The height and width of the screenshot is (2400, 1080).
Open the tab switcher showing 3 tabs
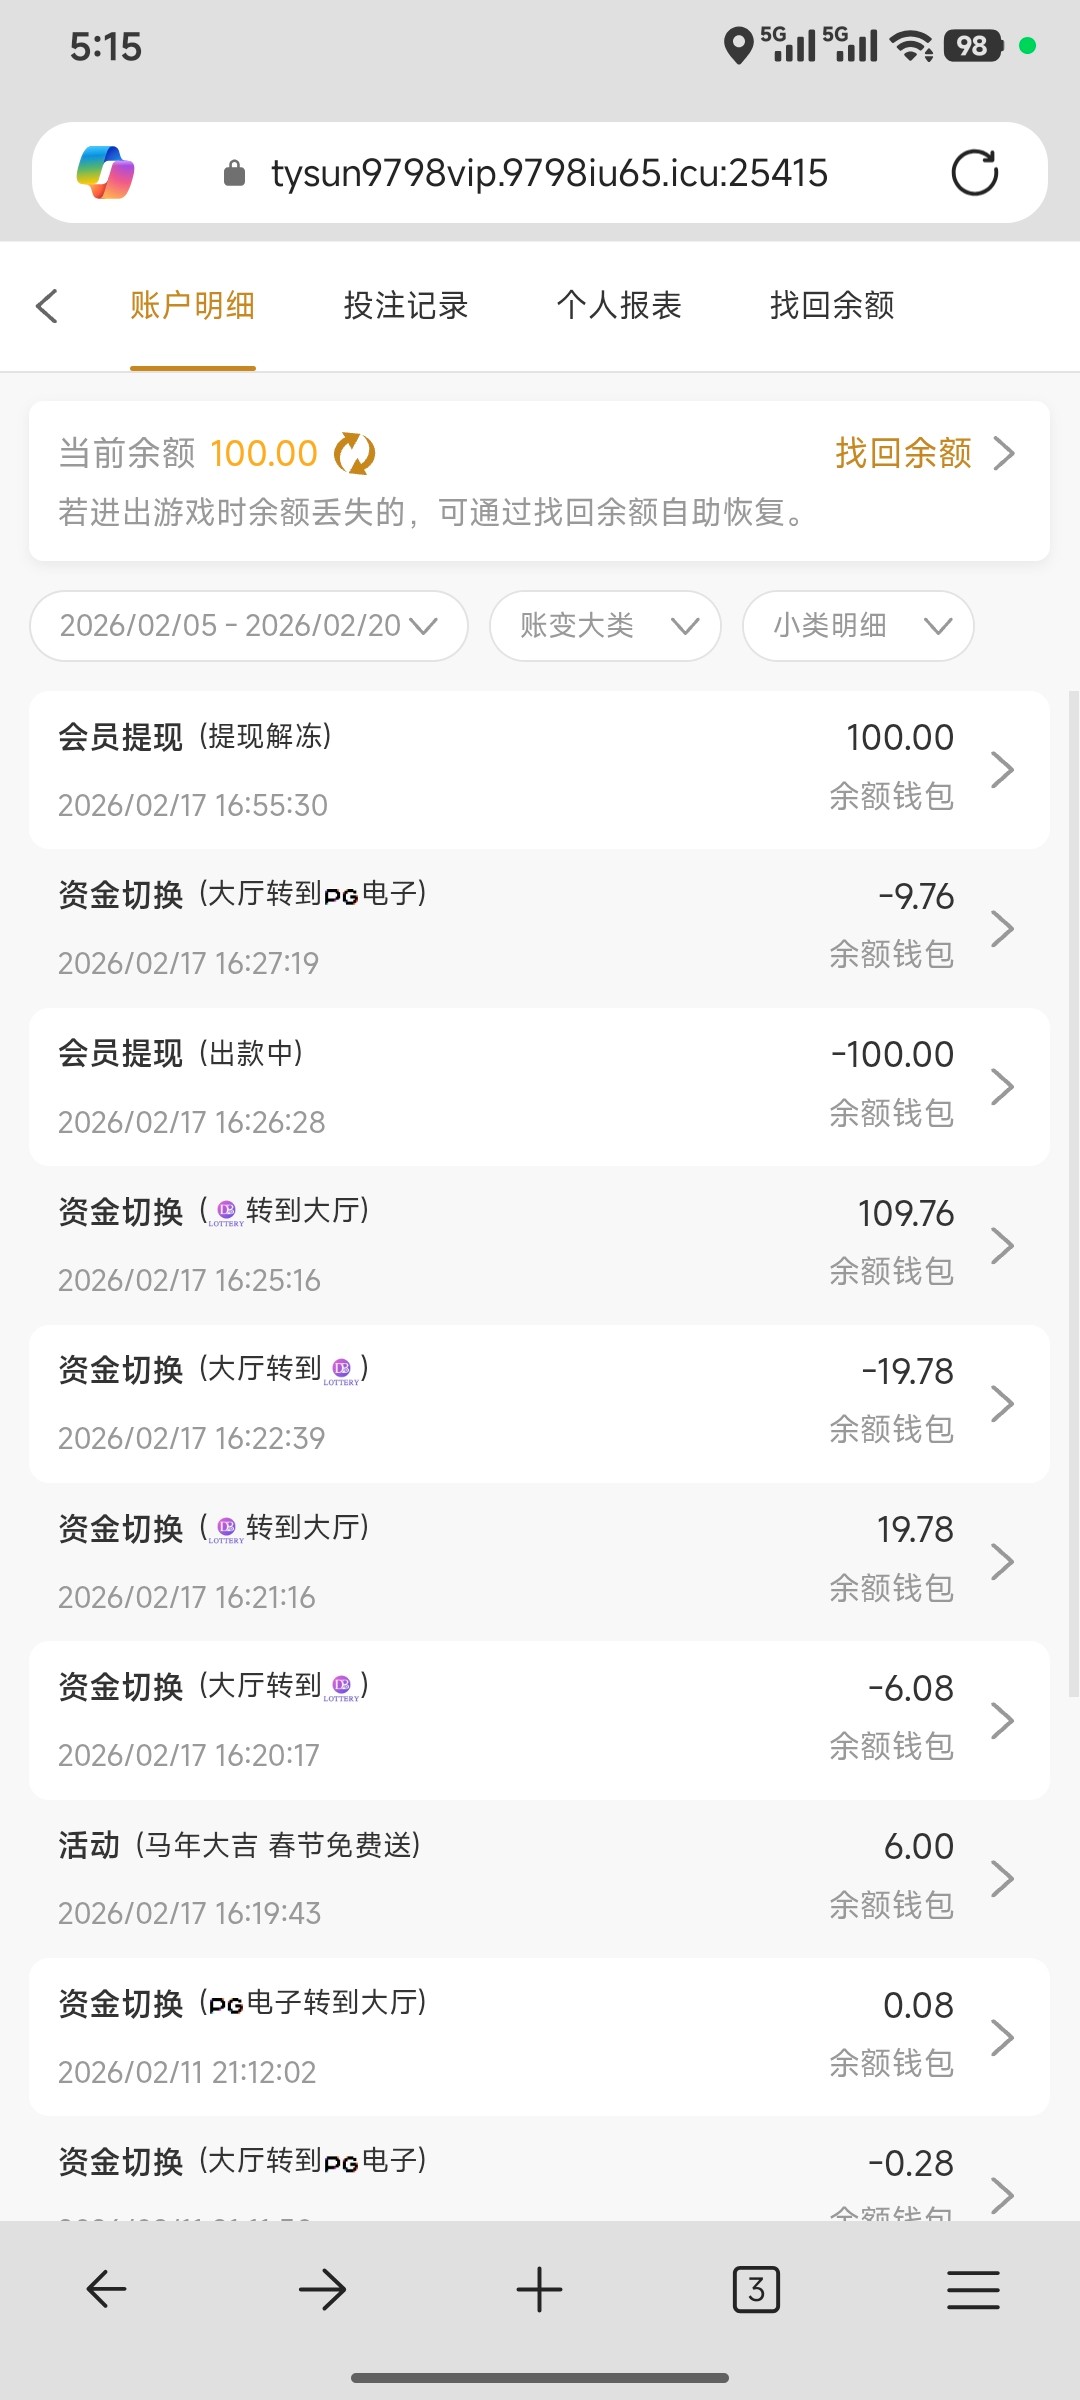coord(756,2289)
